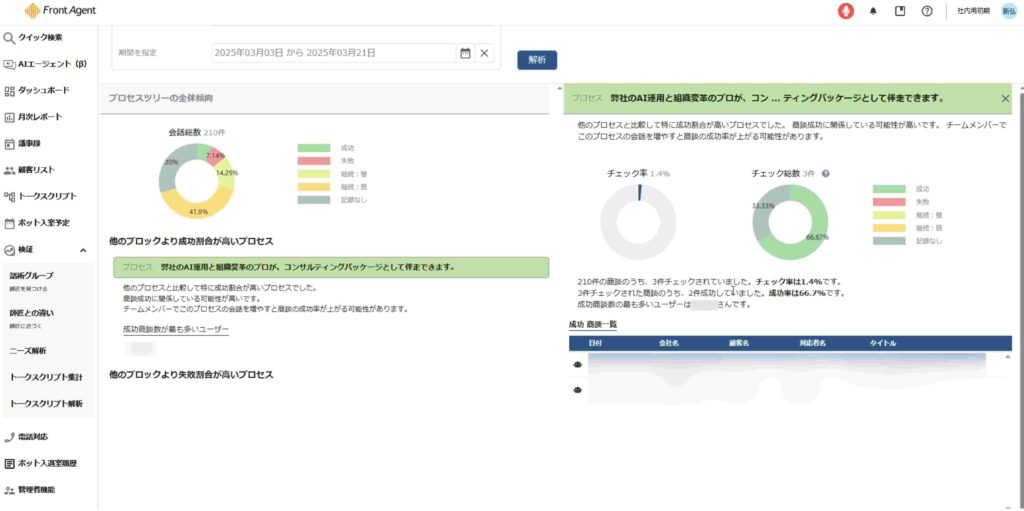This screenshot has width=1024, height=511.
Task: Click the green プロセス bar in left panel
Action: 330,267
